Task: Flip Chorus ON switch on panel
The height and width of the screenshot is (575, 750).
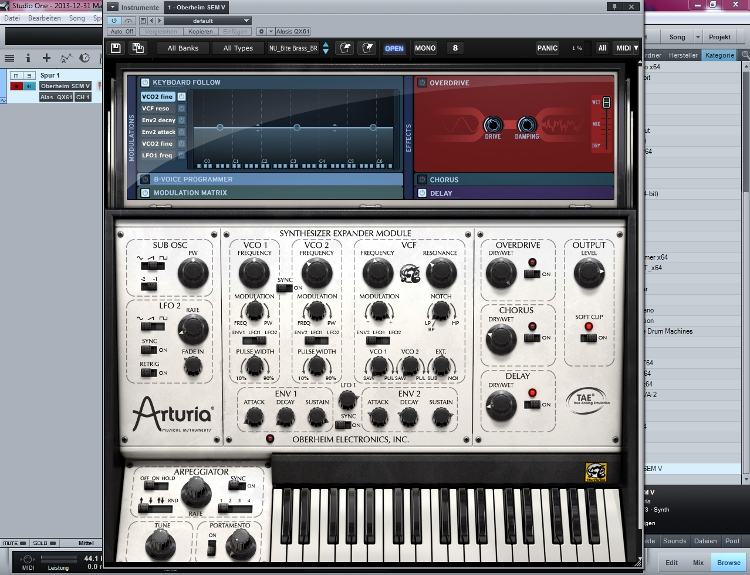Action: tap(532, 338)
